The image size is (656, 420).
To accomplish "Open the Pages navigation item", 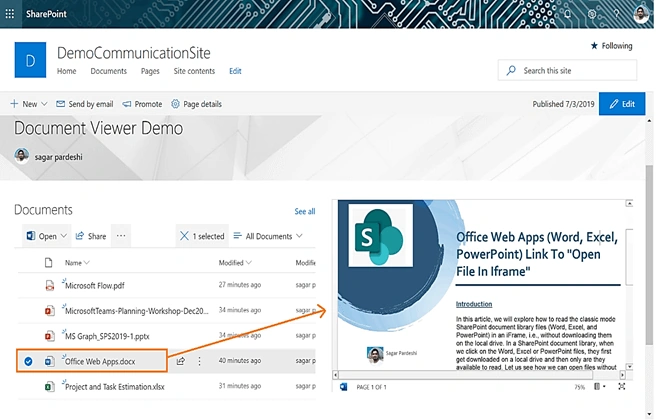I will 150,71.
